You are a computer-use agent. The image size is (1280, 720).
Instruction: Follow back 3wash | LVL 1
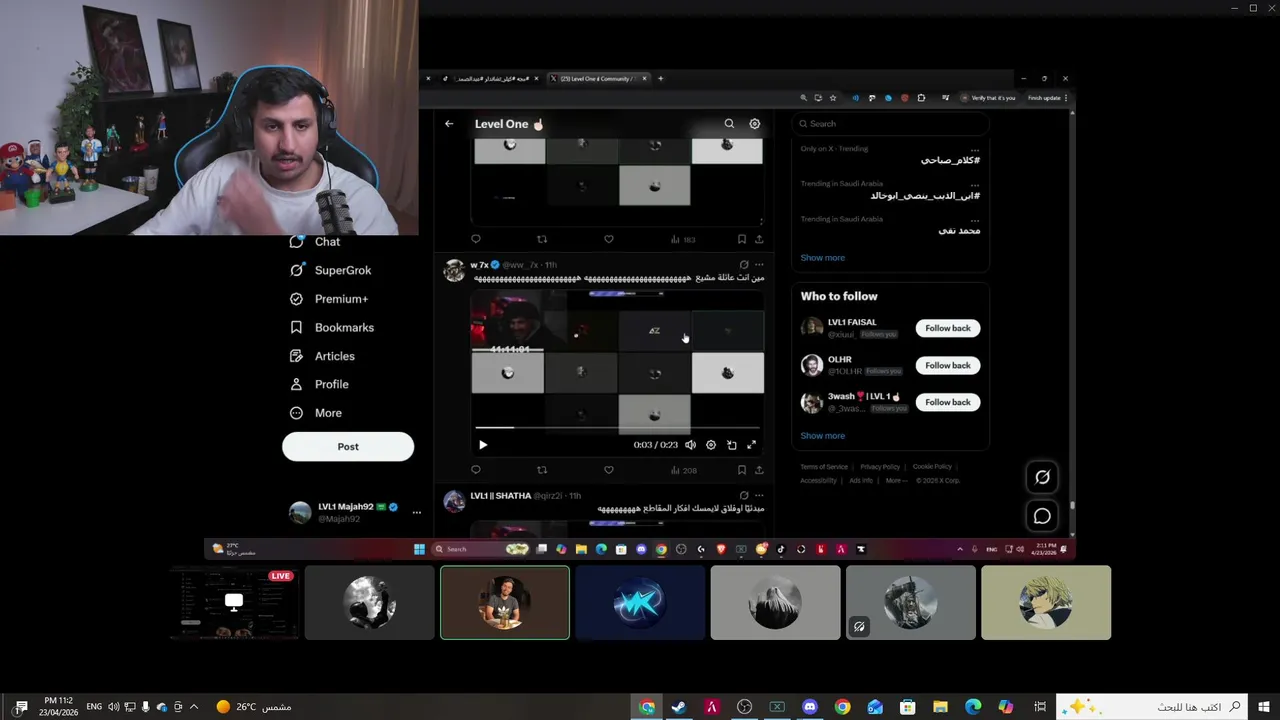tap(948, 402)
